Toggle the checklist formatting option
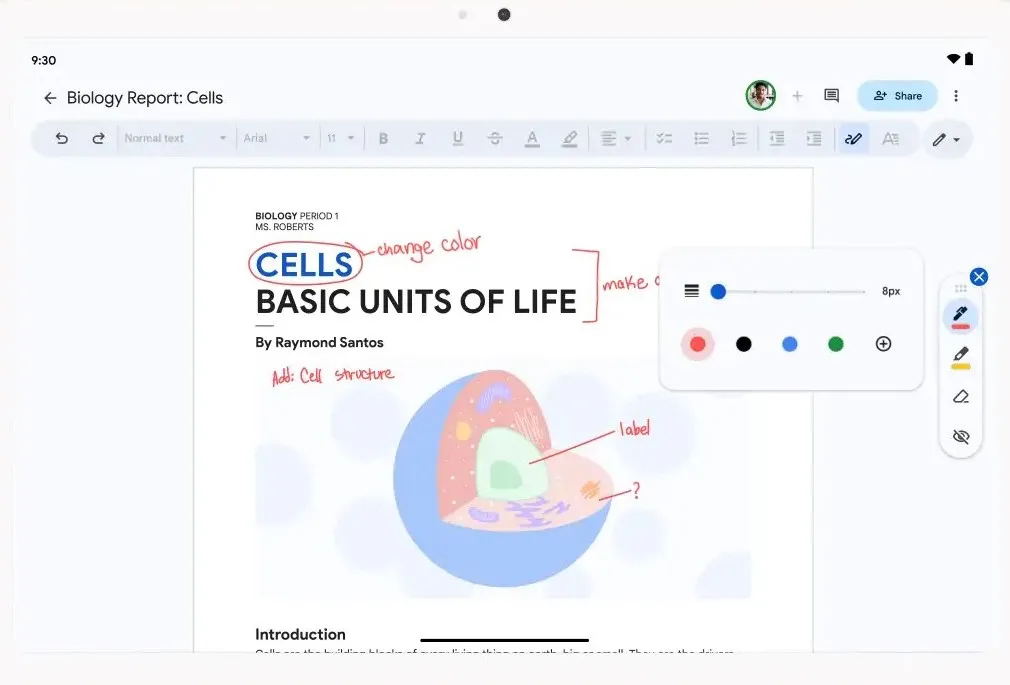 tap(664, 138)
